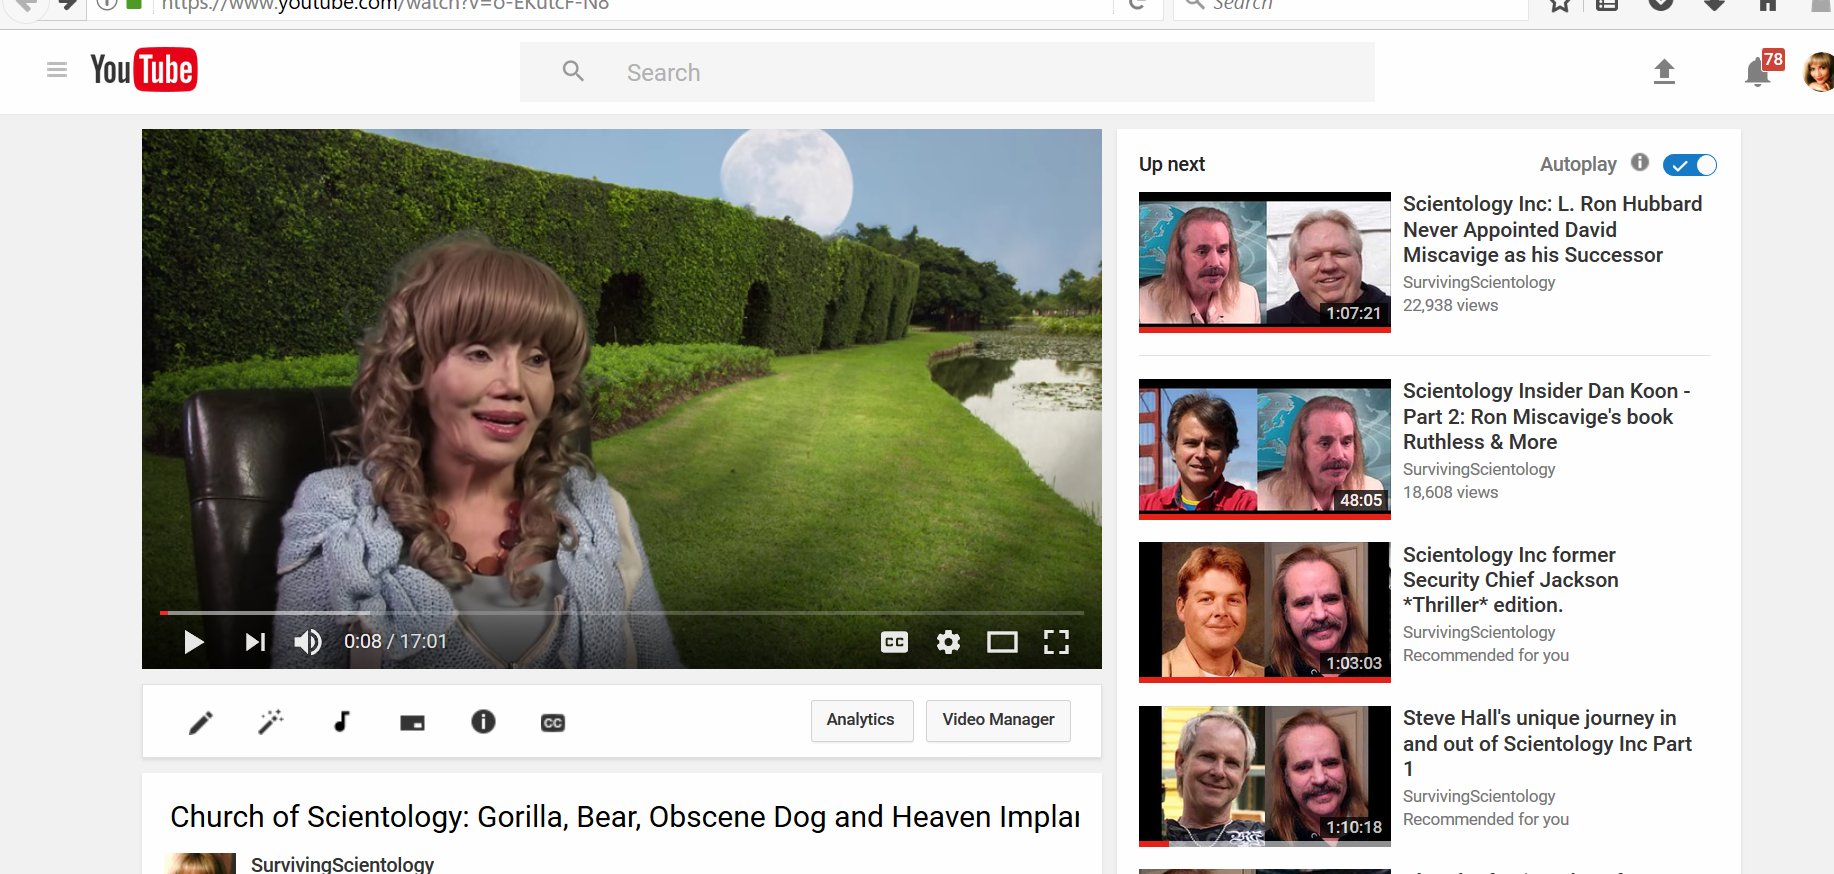This screenshot has width=1834, height=874.
Task: Play the video
Action: click(x=194, y=642)
